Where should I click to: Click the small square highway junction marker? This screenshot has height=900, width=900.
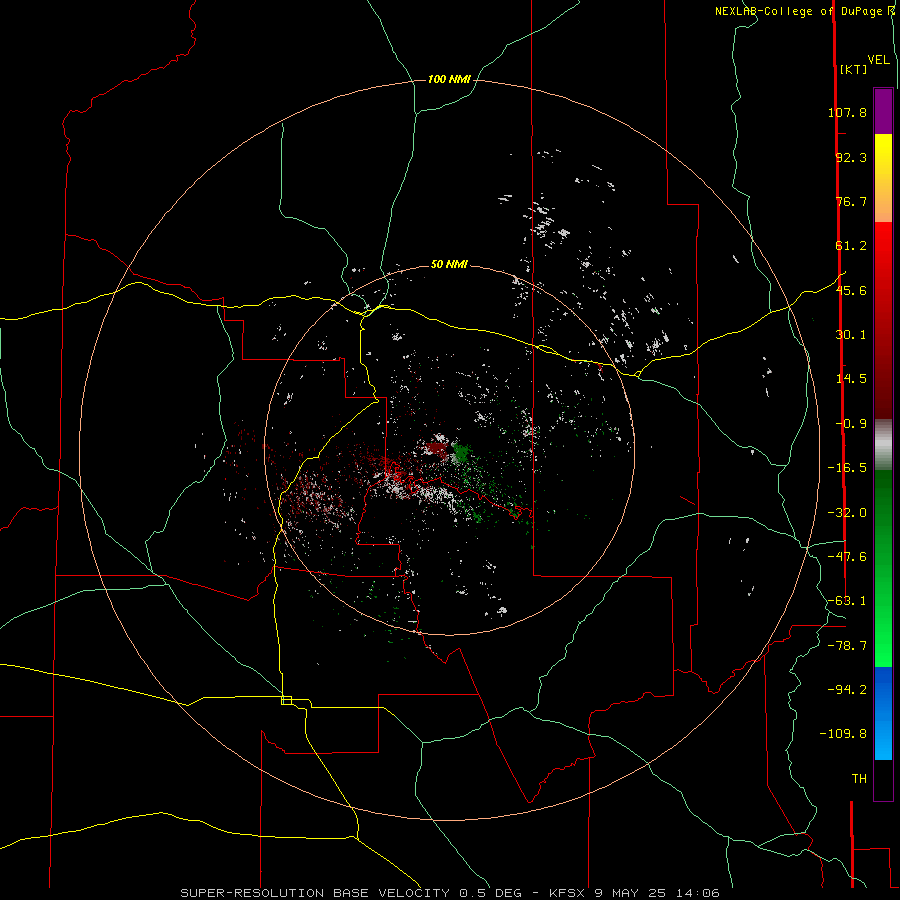tap(286, 700)
